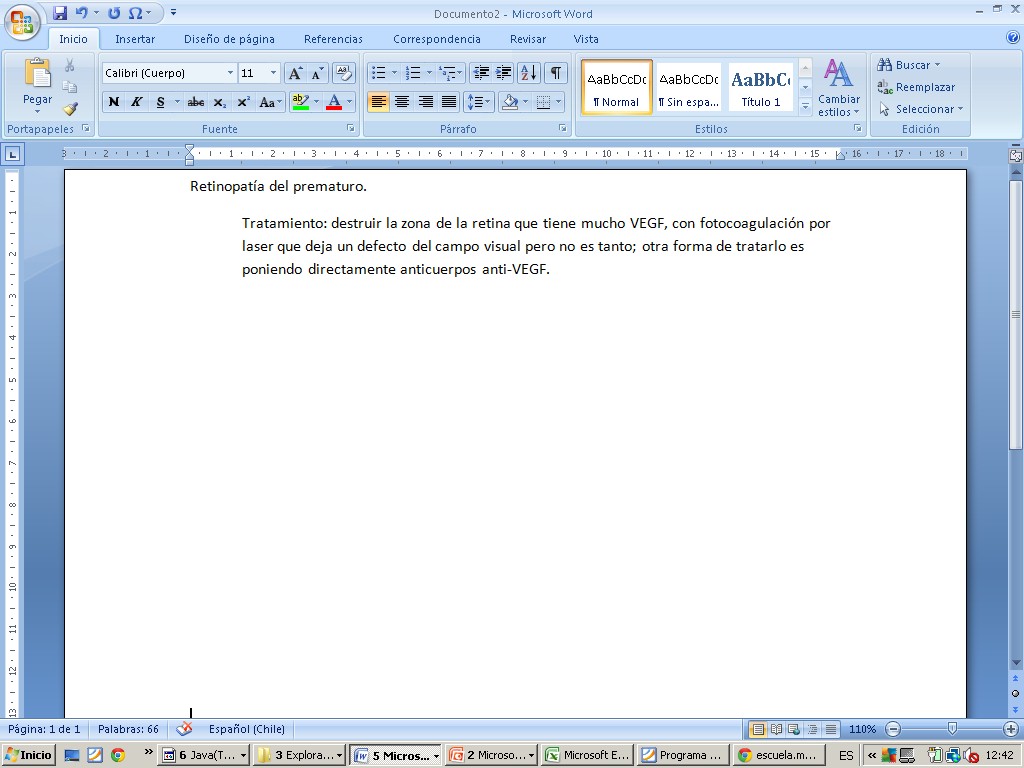
Task: Click the Cut scissors icon
Action: click(70, 65)
